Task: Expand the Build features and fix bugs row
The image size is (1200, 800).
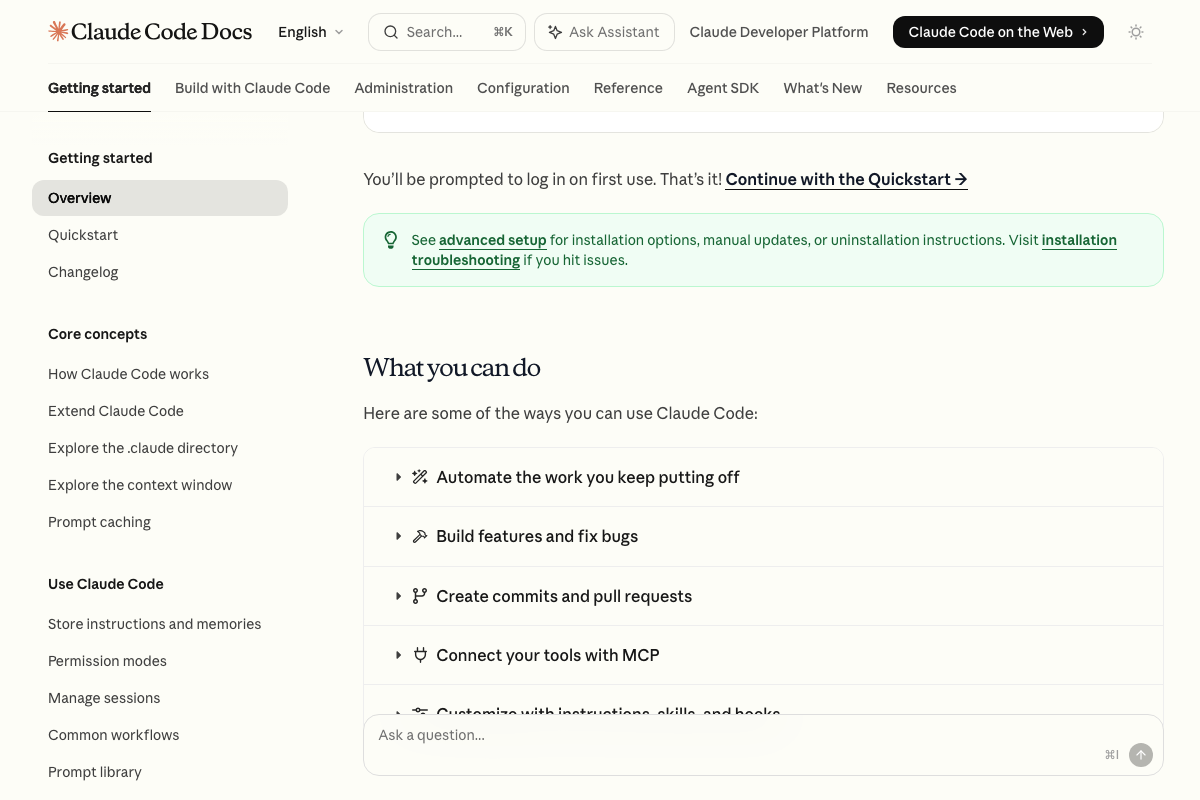Action: pos(763,536)
